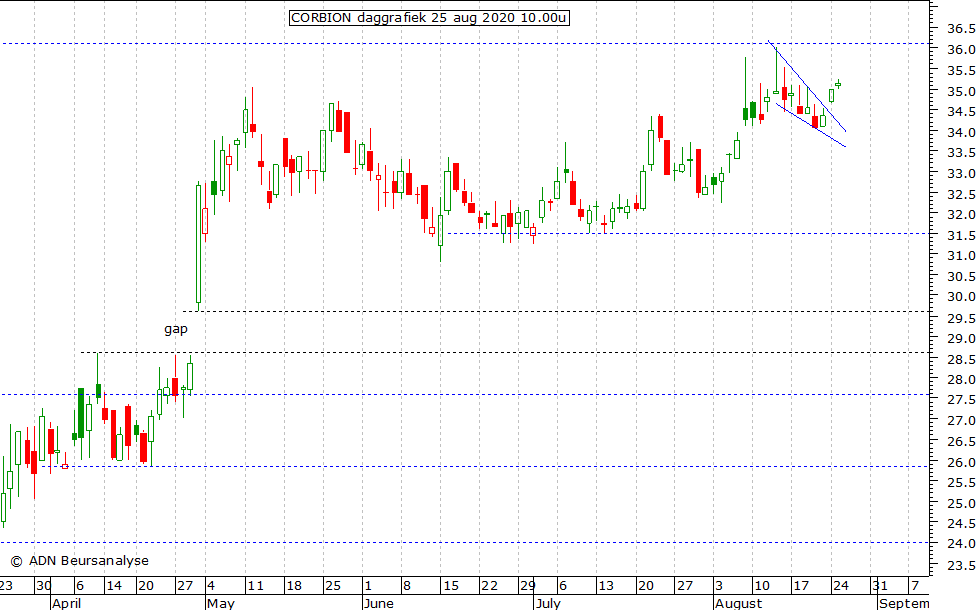Select the 30.0 price axis label

pos(961,297)
